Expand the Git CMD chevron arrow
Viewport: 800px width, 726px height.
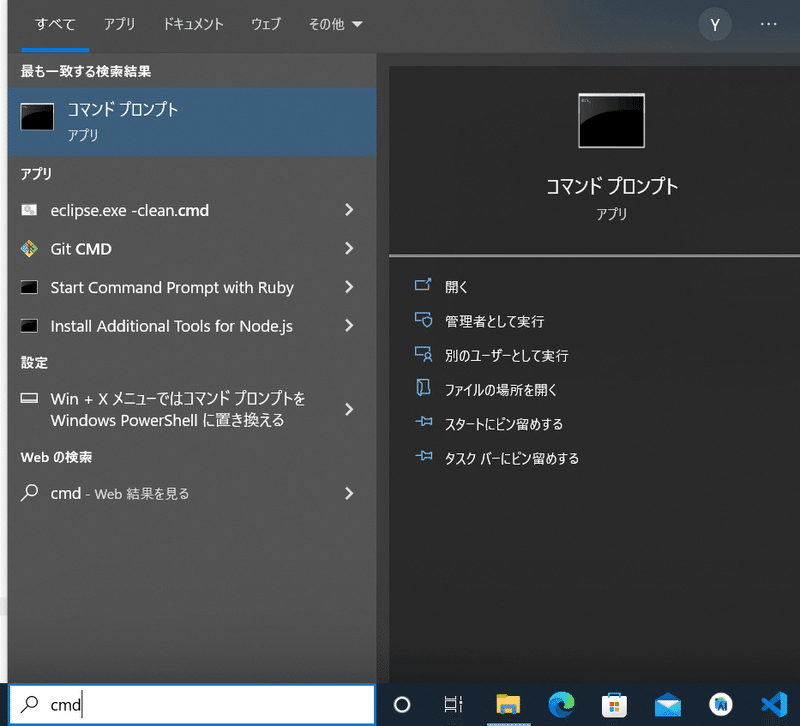click(349, 248)
